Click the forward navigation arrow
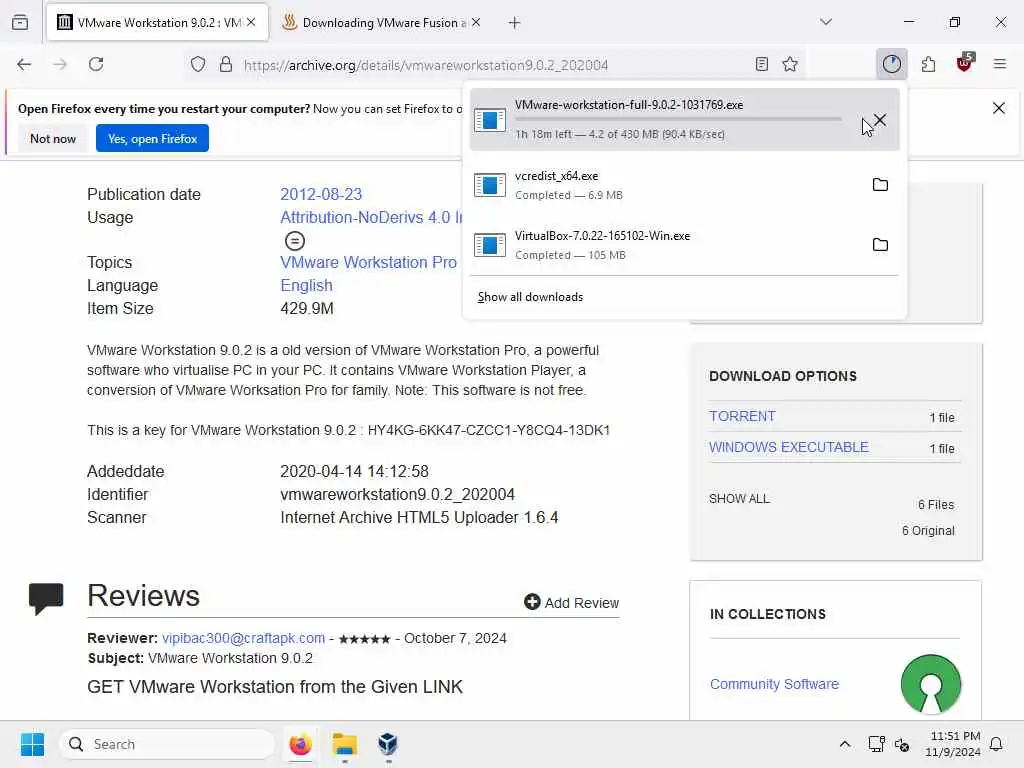 coord(60,64)
